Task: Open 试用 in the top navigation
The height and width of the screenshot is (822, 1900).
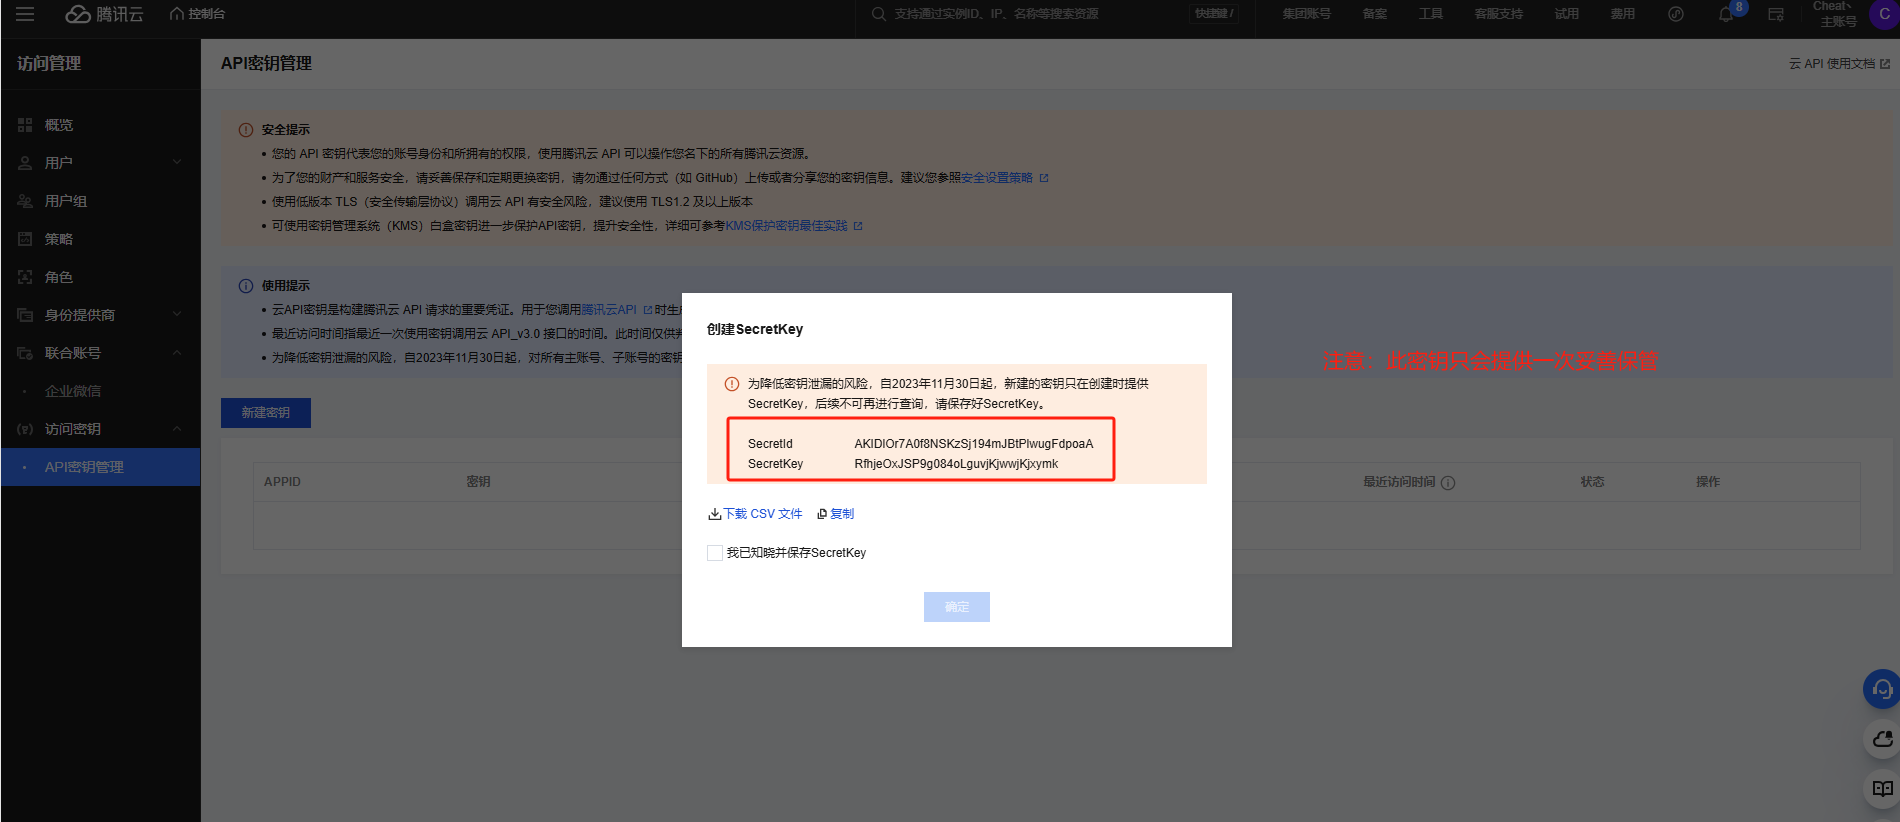Action: coord(1567,14)
